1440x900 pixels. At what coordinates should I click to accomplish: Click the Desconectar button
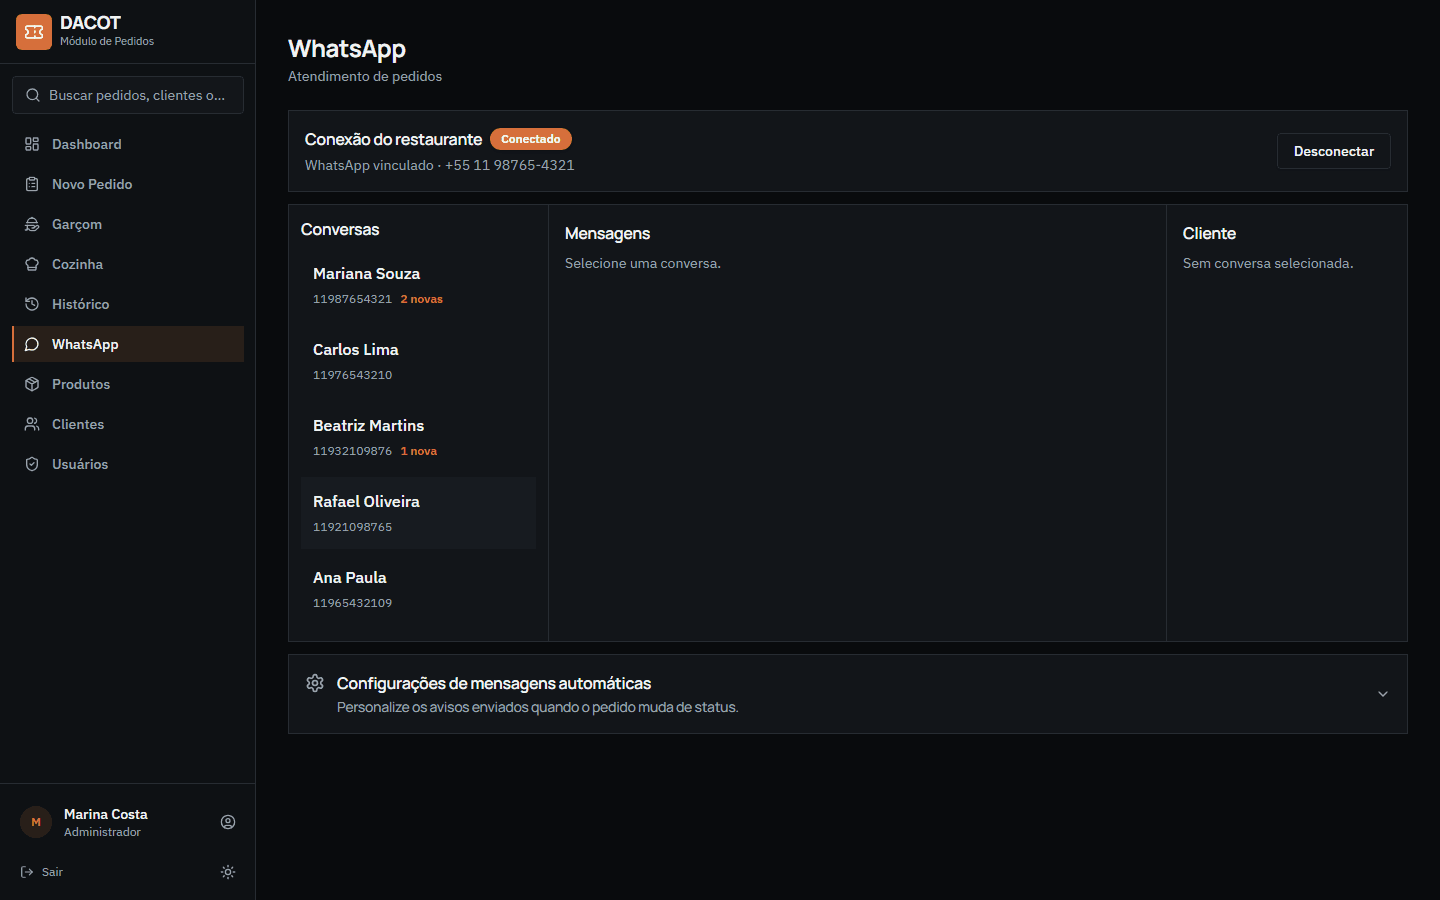[1334, 151]
